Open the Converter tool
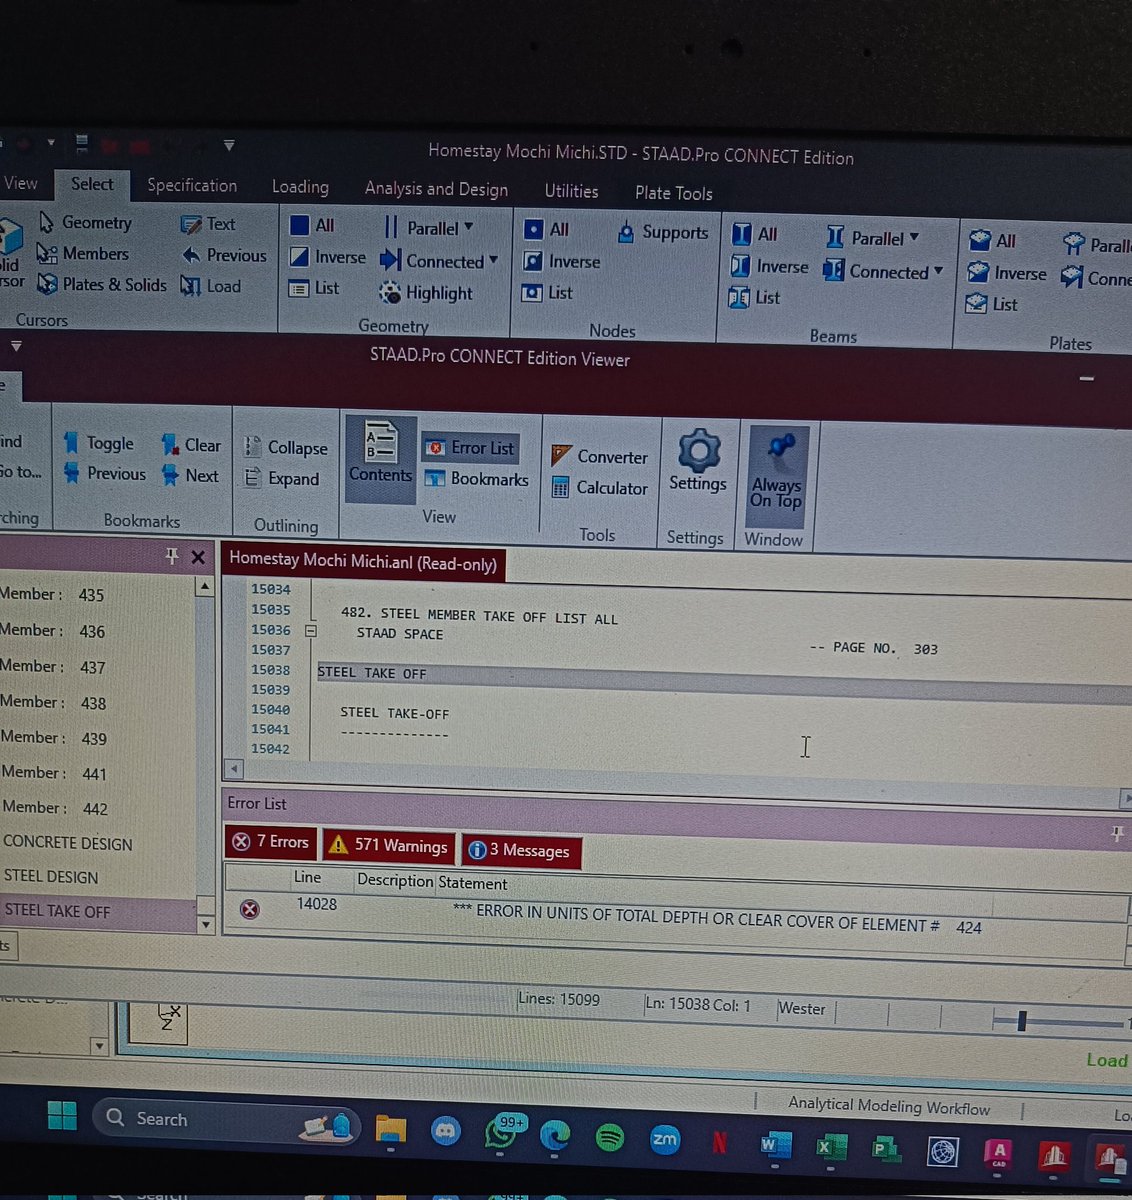The height and width of the screenshot is (1200, 1132). pyautogui.click(x=600, y=456)
